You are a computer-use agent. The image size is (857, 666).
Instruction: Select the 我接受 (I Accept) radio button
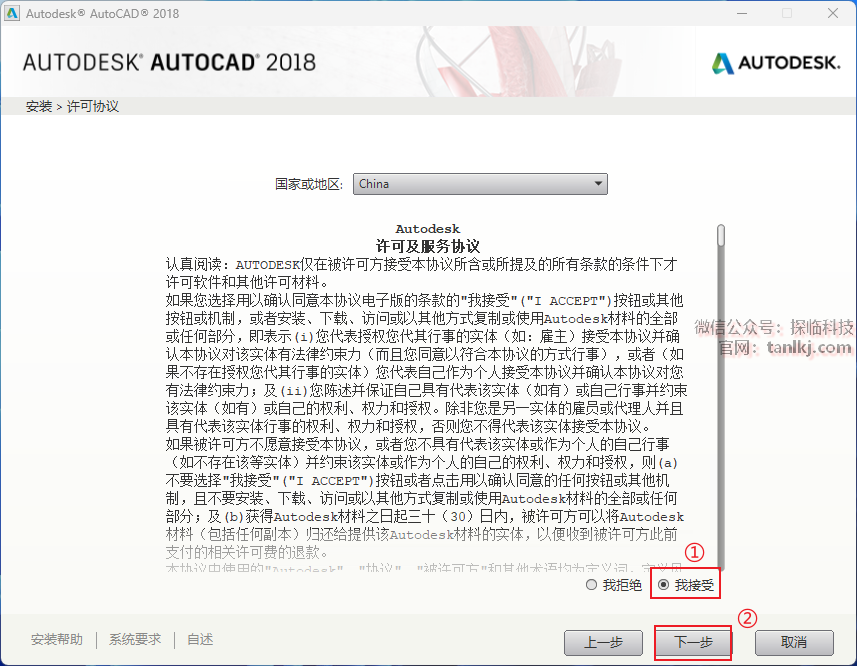[664, 585]
